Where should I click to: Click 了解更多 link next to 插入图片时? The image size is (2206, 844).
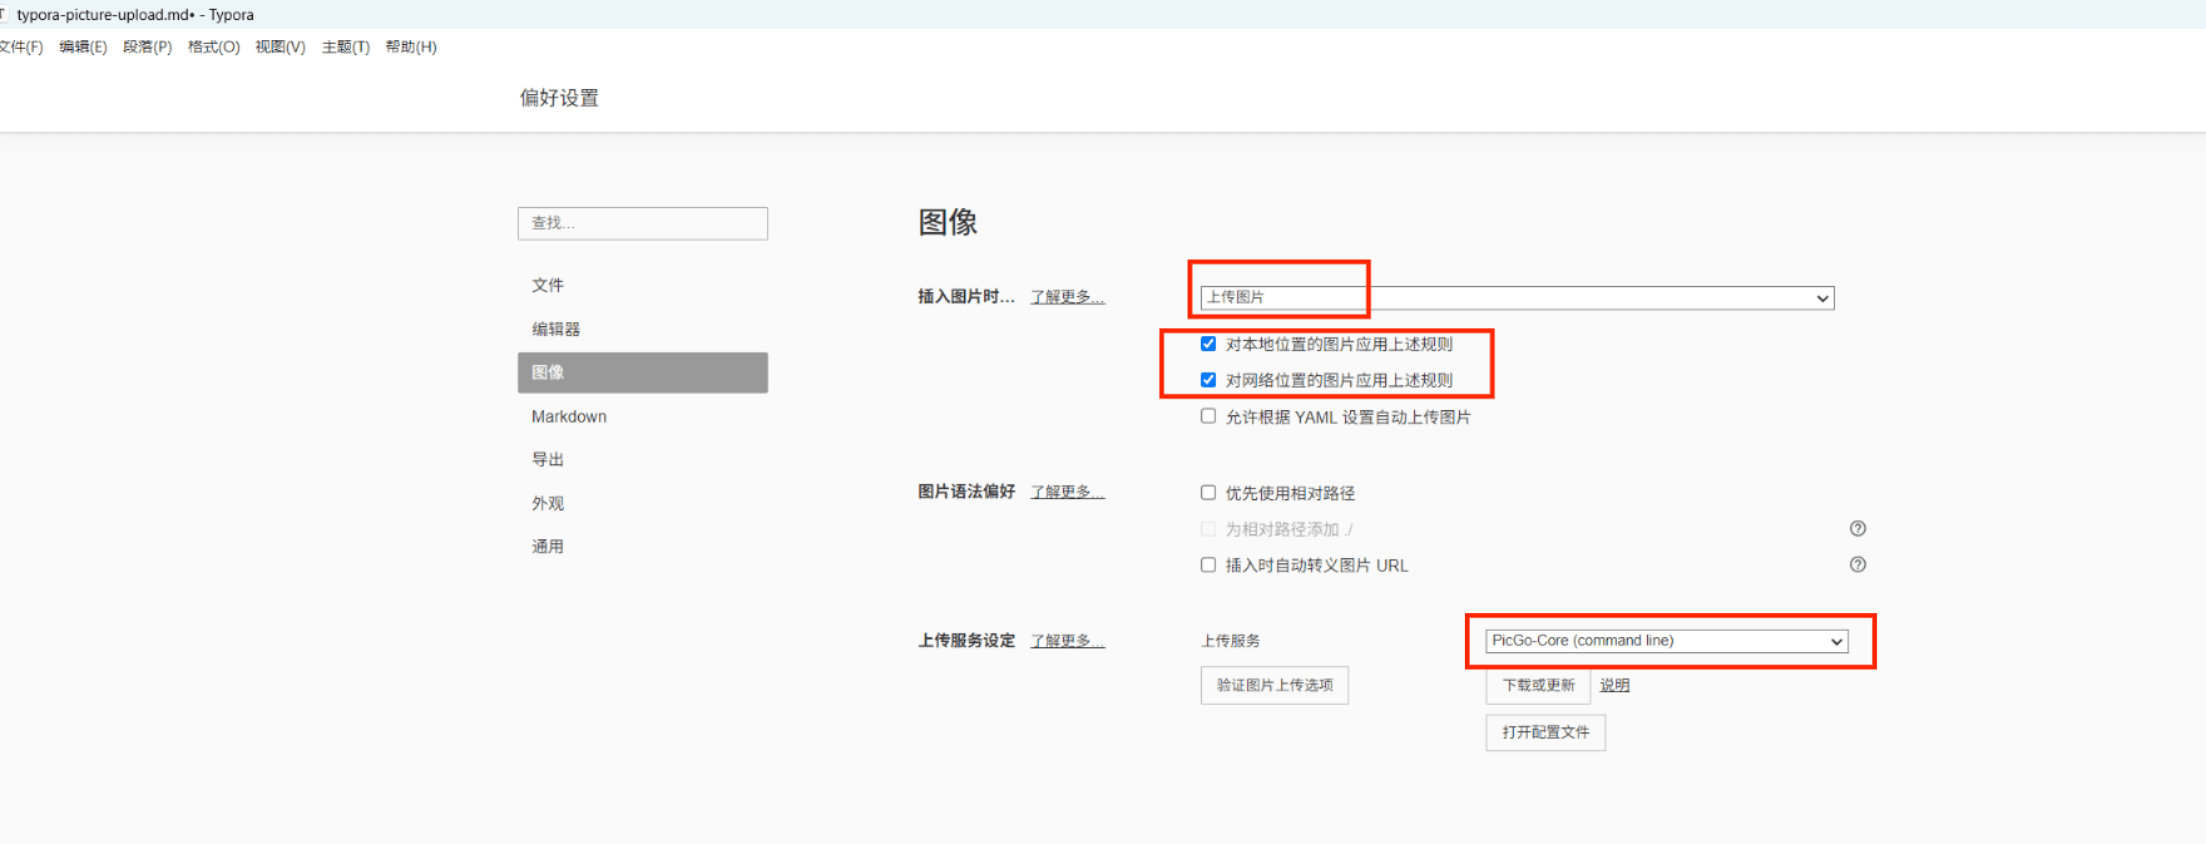tap(1067, 297)
